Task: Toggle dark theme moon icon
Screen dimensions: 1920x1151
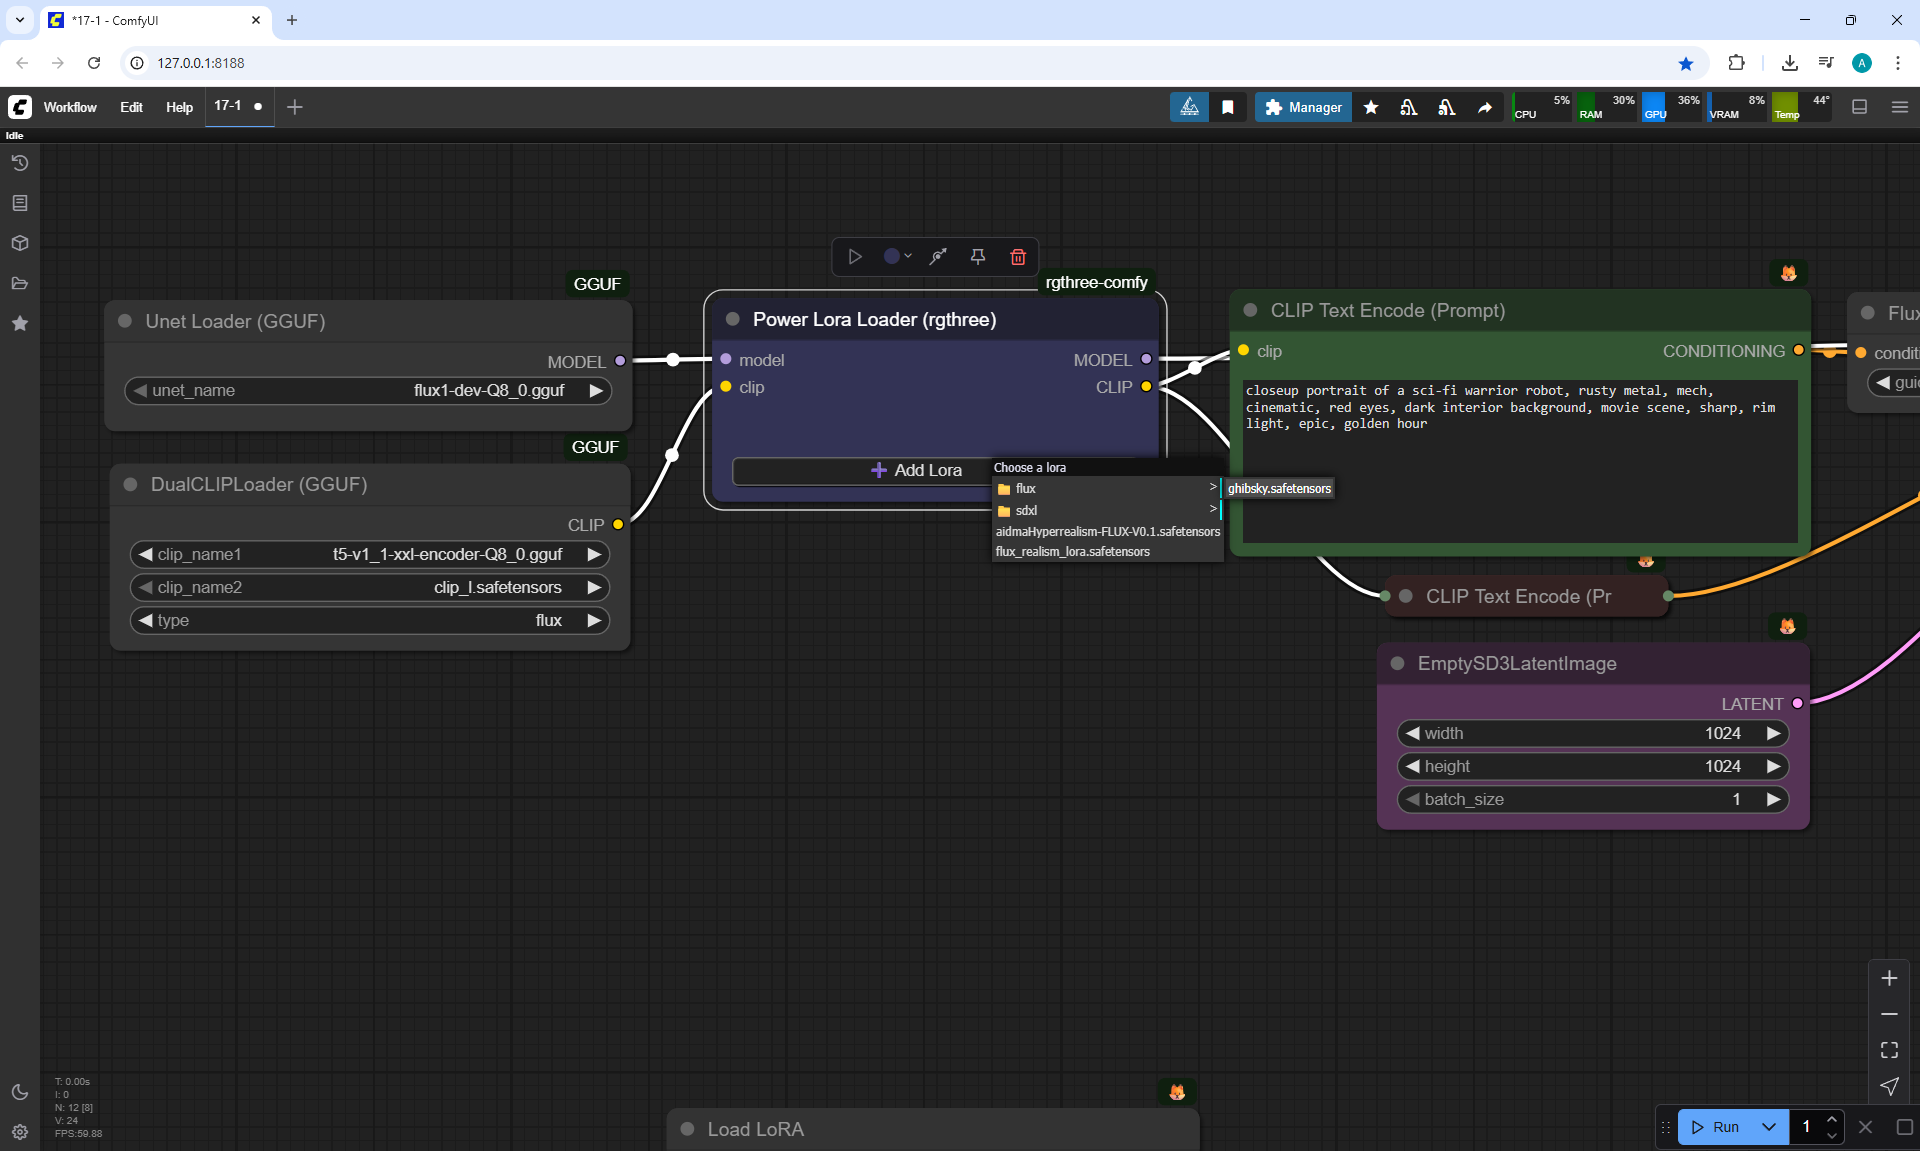Action: pos(20,1092)
